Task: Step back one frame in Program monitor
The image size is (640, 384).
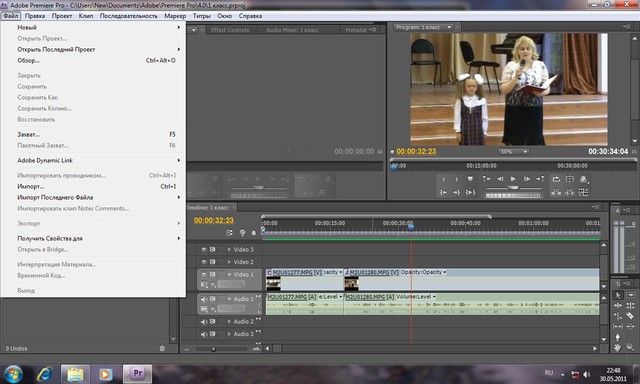Action: click(x=500, y=179)
